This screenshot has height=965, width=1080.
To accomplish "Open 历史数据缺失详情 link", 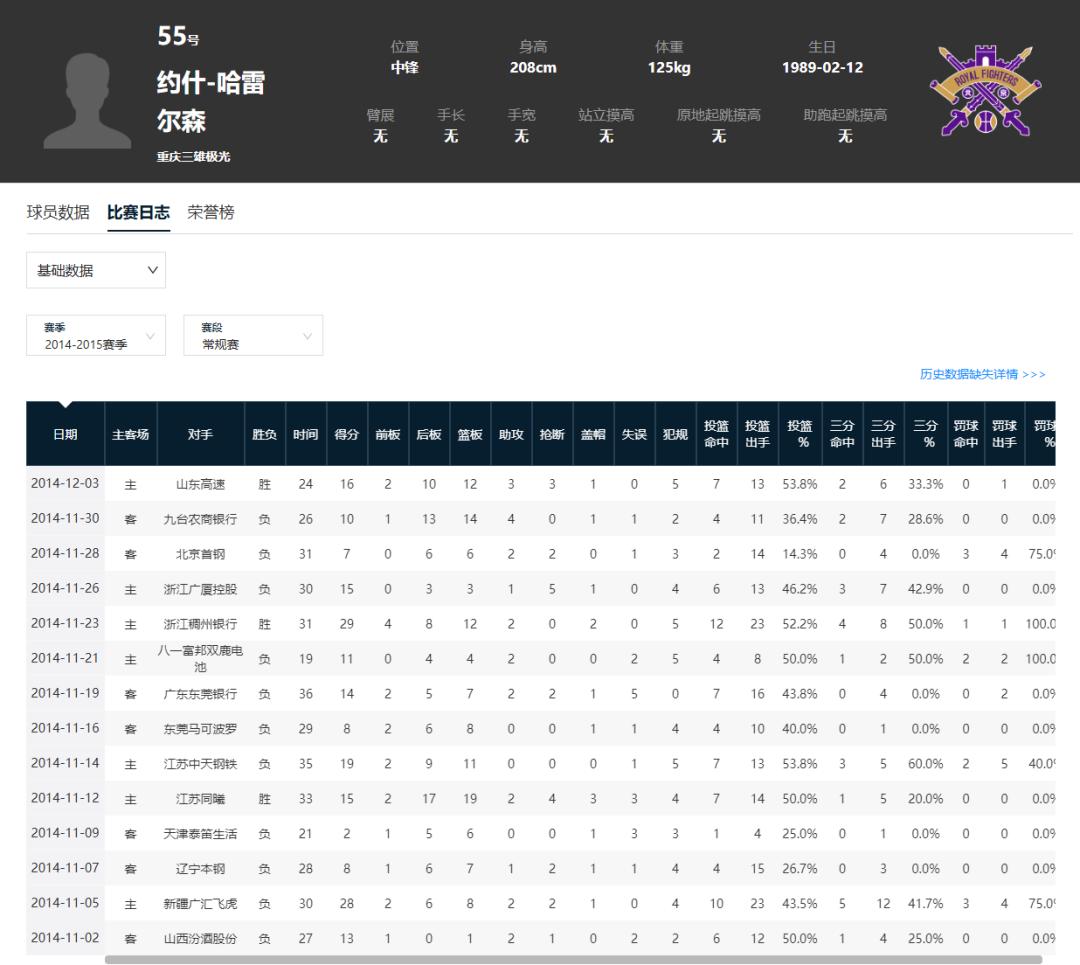I will tap(982, 374).
